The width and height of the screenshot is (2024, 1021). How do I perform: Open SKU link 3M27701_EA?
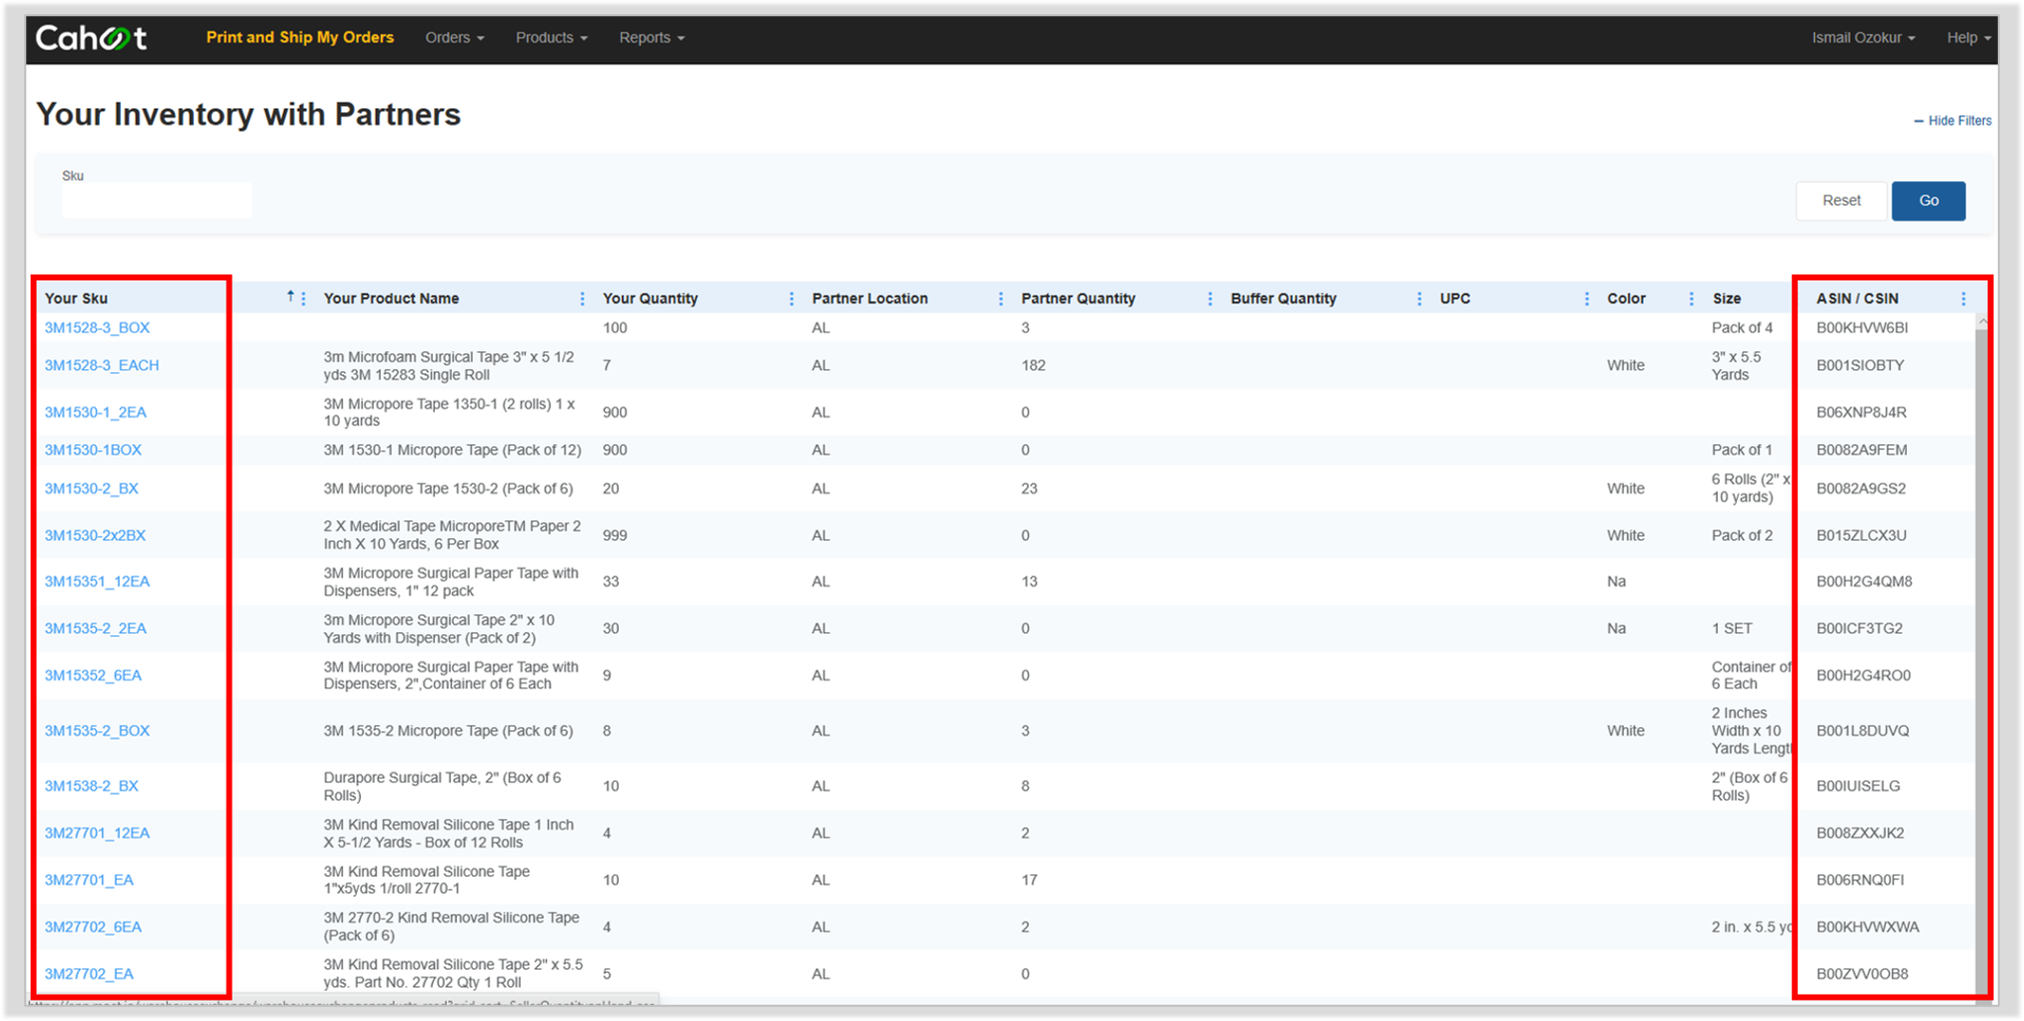click(89, 880)
